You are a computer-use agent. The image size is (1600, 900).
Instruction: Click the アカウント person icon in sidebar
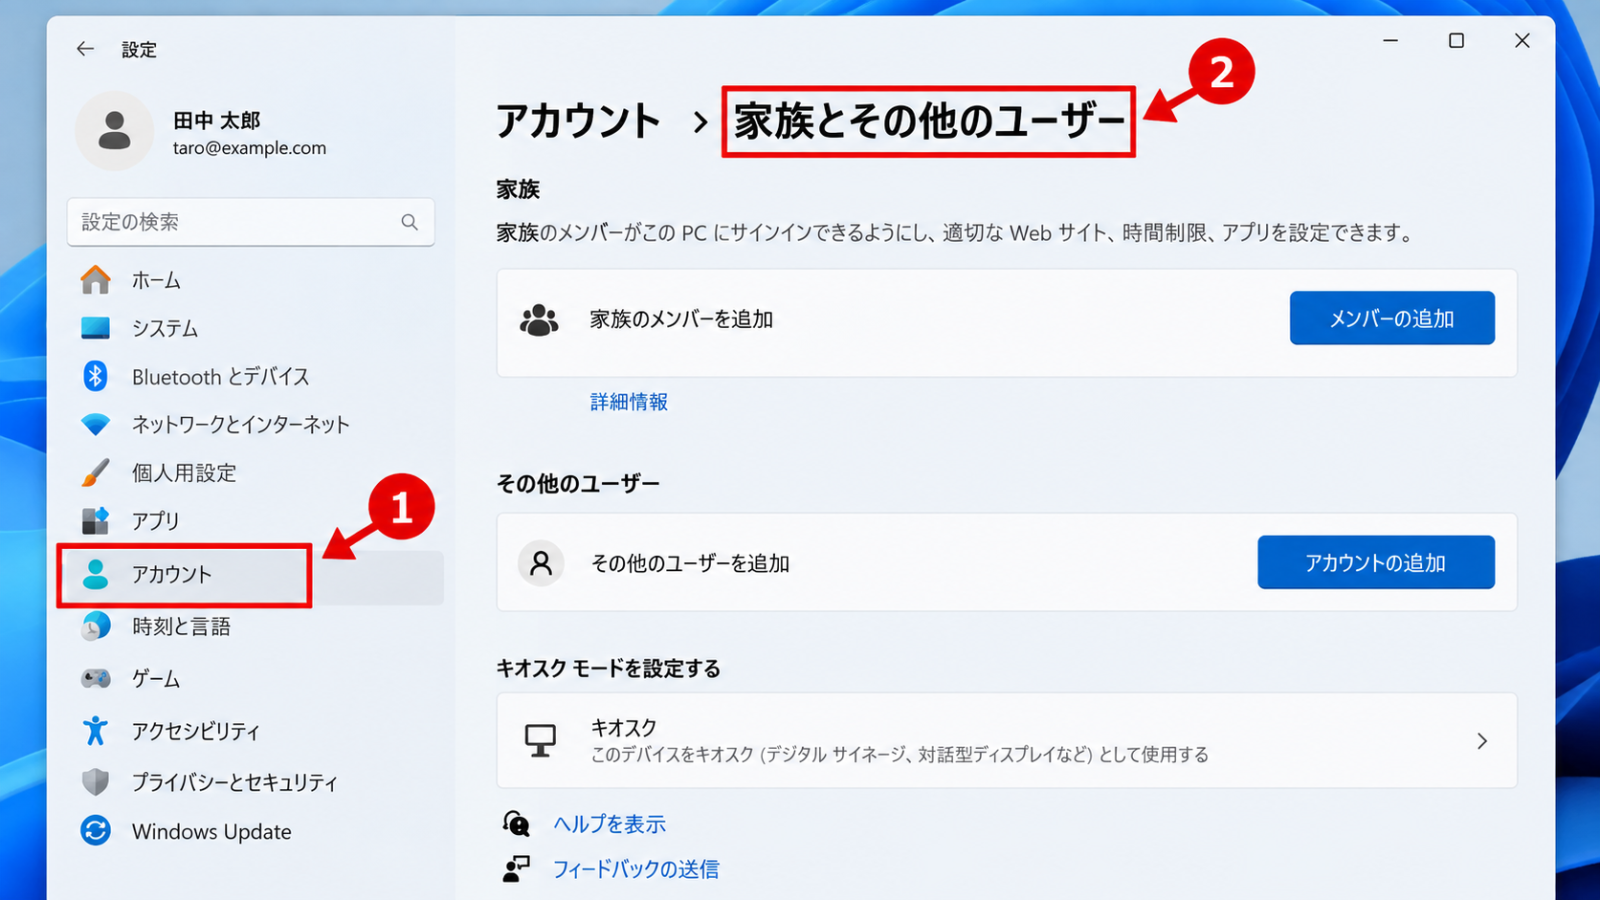(96, 574)
